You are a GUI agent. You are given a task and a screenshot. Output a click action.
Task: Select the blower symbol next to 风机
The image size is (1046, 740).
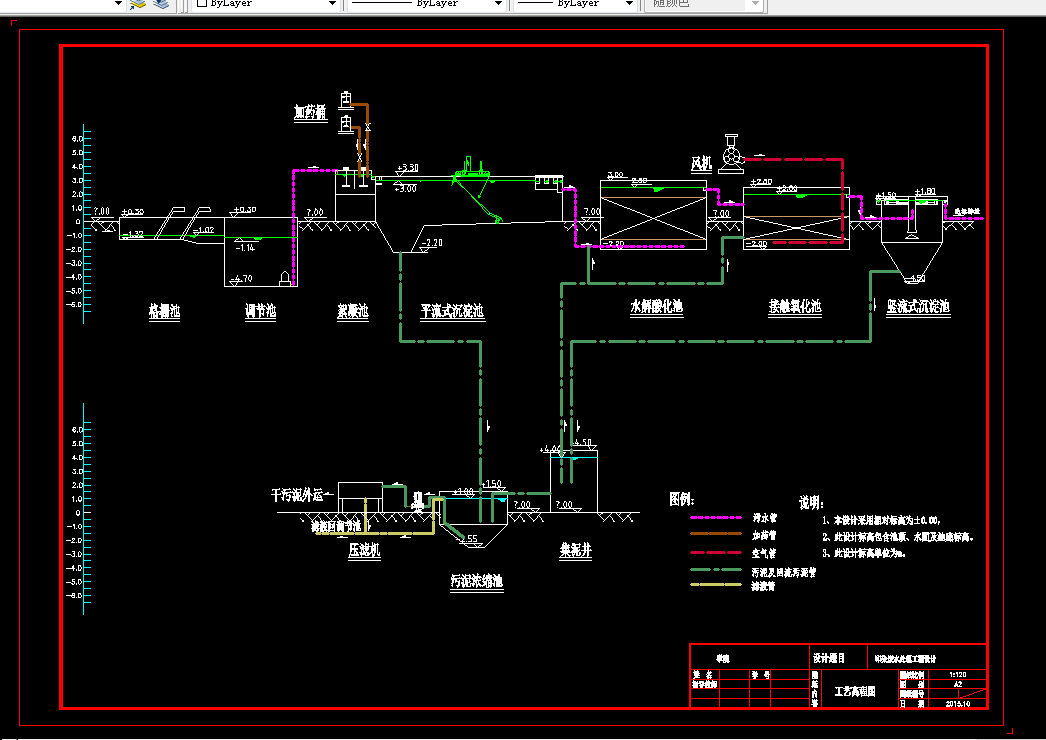click(732, 155)
